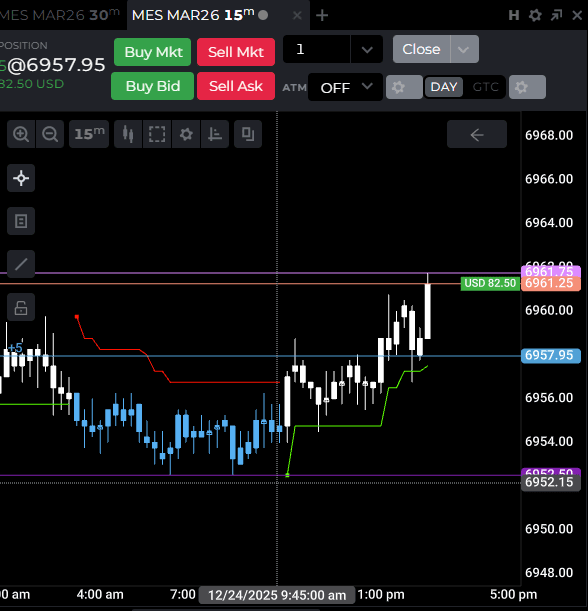This screenshot has height=611, width=588.
Task: Click the 4:00 am time axis label
Action: click(x=100, y=595)
